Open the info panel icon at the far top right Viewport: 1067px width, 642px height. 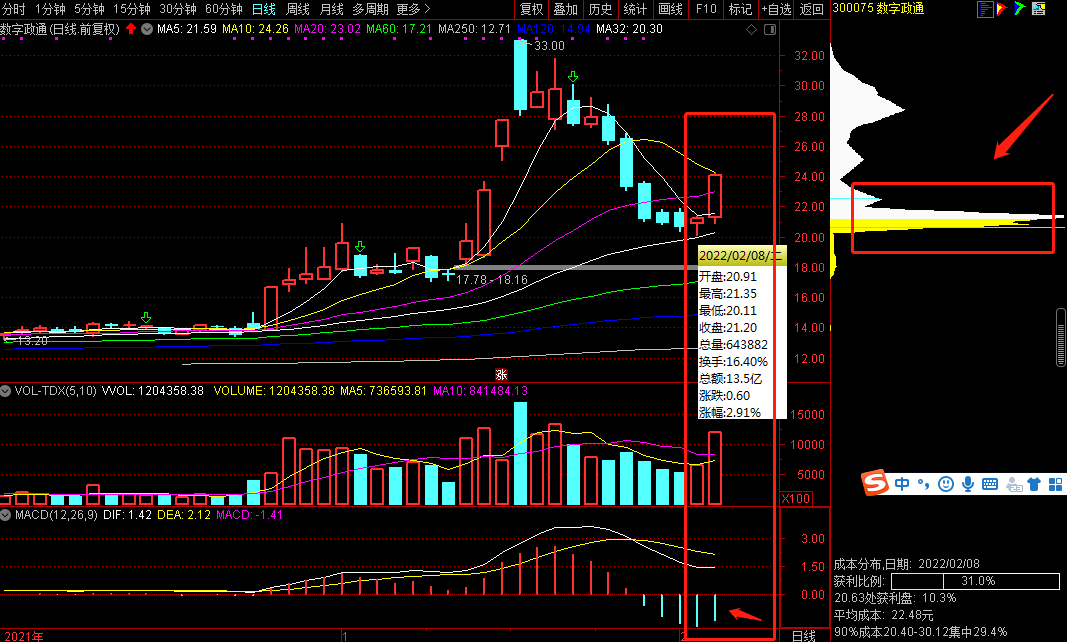[1038, 9]
